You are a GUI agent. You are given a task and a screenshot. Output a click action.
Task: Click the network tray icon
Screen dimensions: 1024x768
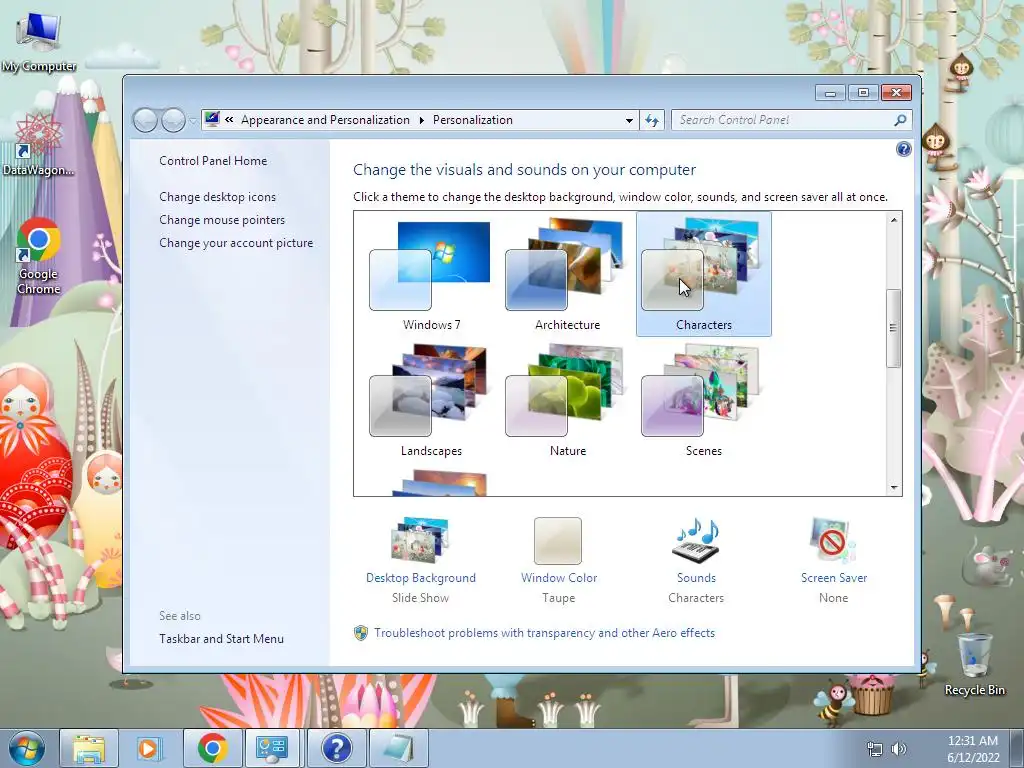(x=874, y=749)
